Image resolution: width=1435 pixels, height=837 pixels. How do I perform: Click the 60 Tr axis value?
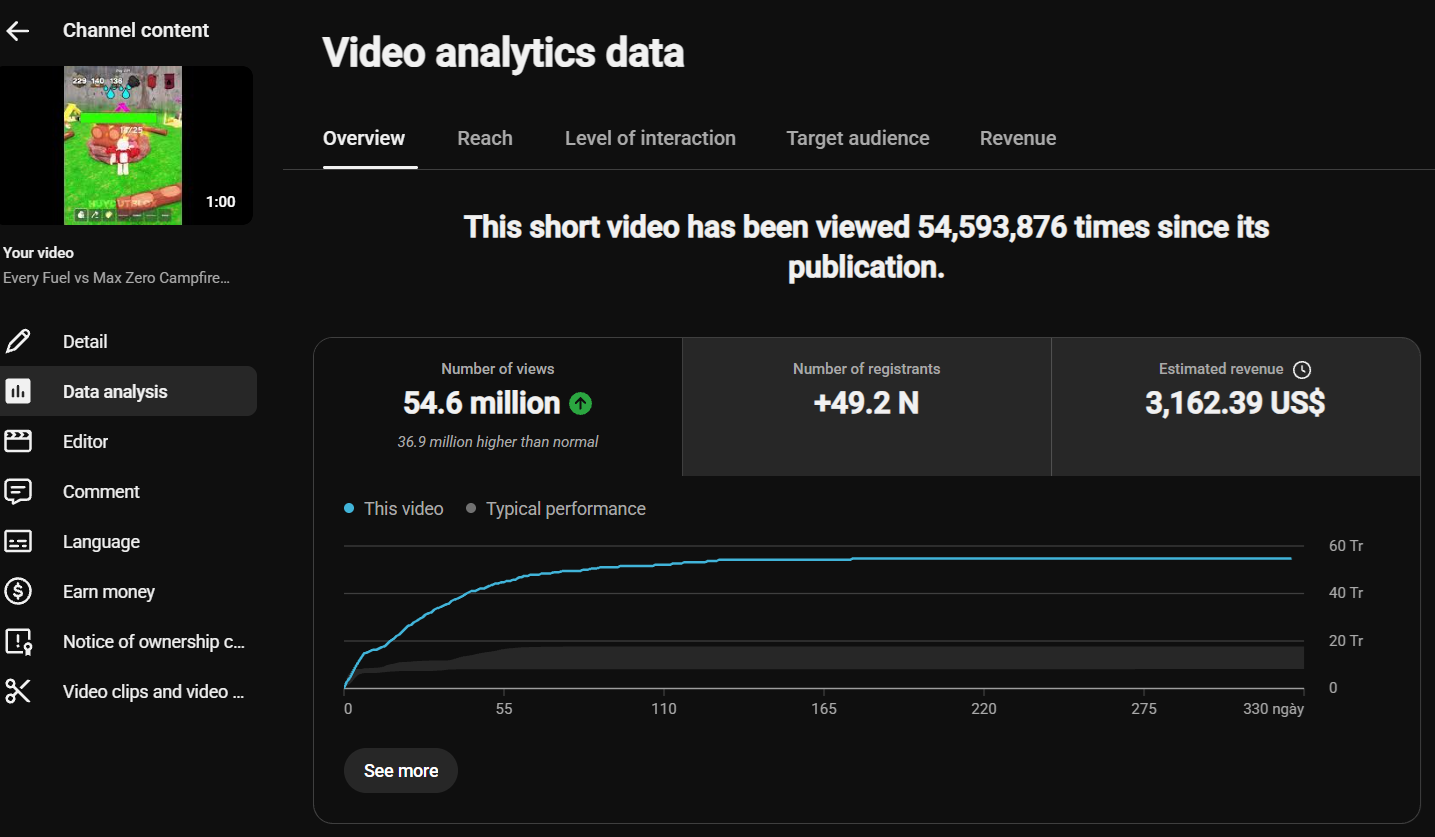pos(1346,546)
